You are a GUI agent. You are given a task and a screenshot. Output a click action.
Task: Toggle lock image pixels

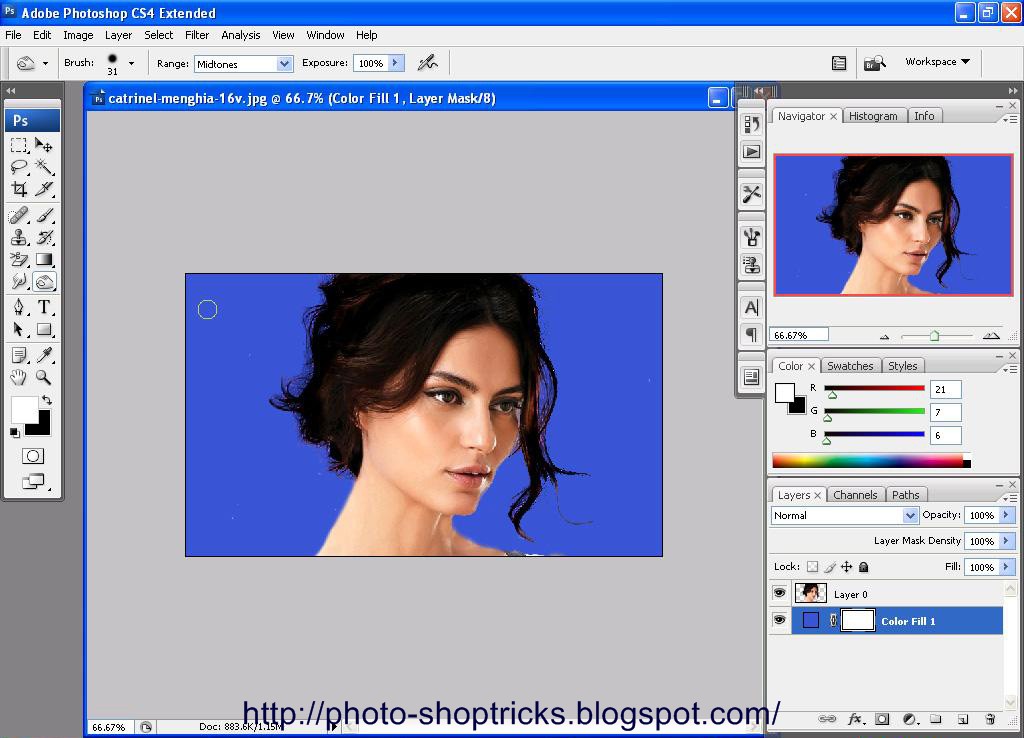pos(829,567)
